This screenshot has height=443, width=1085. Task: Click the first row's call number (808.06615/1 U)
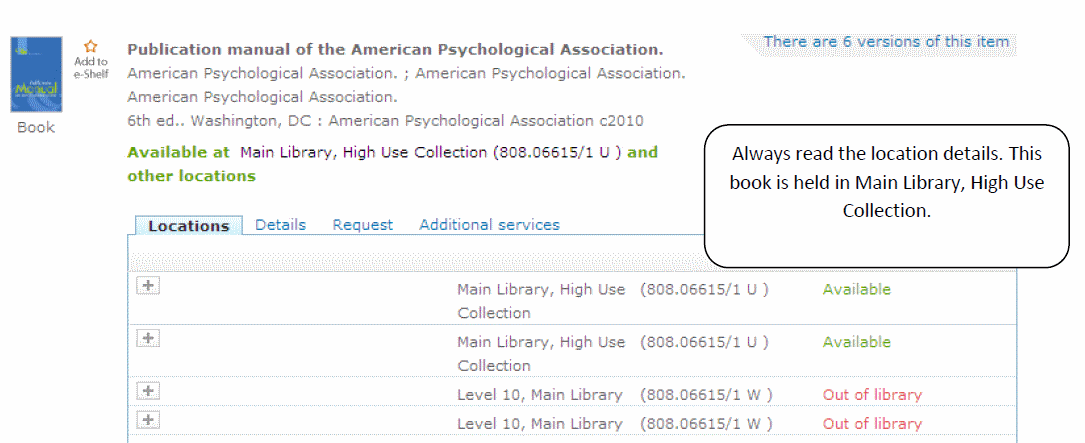click(x=704, y=290)
